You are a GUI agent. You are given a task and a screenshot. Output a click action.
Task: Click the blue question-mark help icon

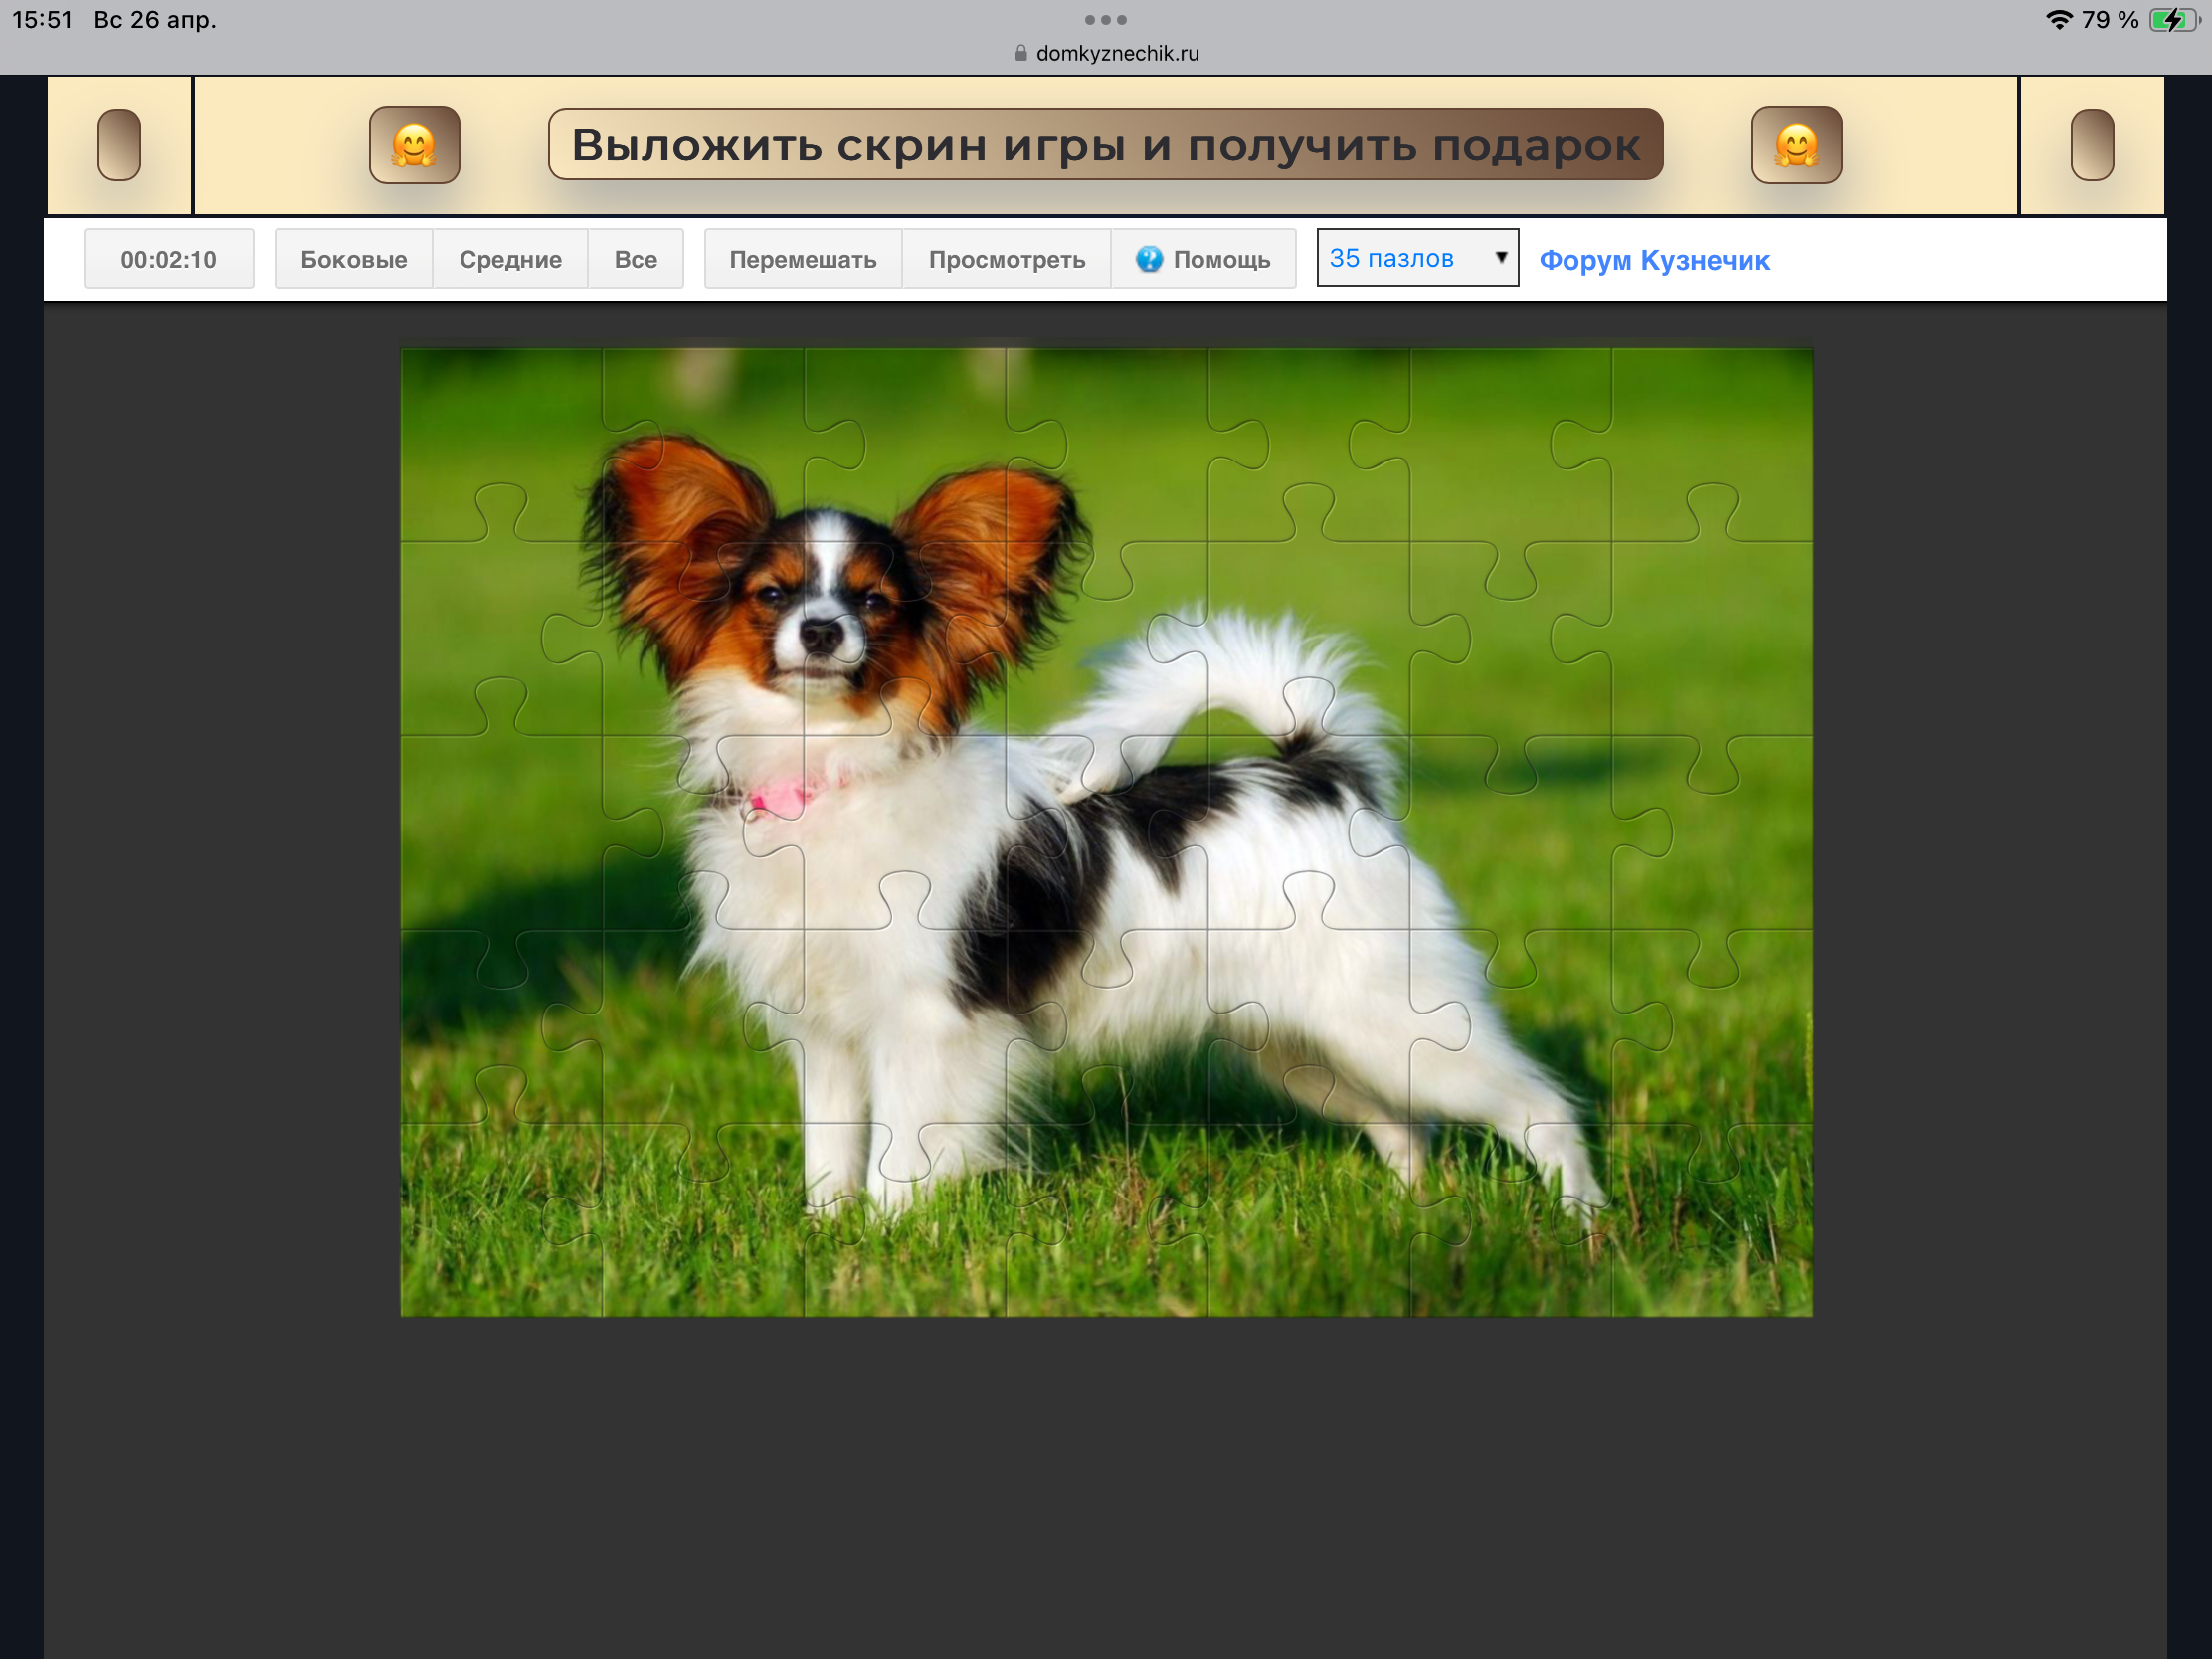click(x=1149, y=259)
